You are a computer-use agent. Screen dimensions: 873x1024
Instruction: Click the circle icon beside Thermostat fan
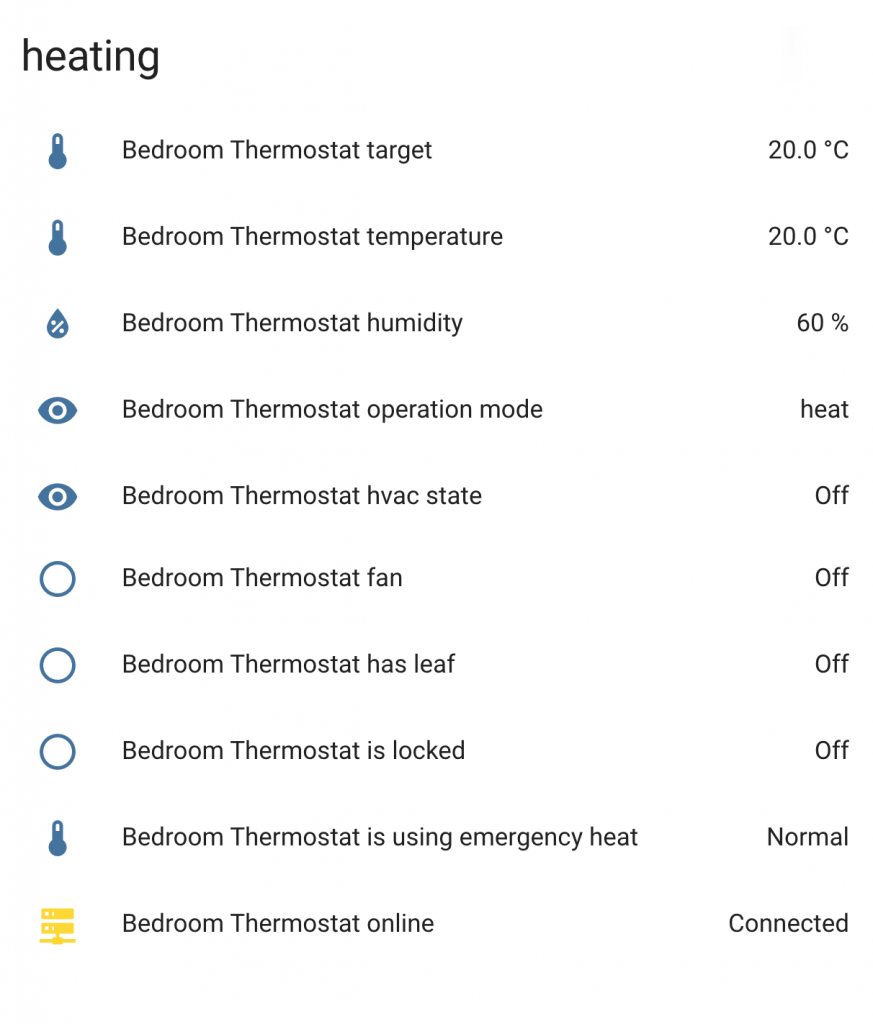pyautogui.click(x=58, y=578)
